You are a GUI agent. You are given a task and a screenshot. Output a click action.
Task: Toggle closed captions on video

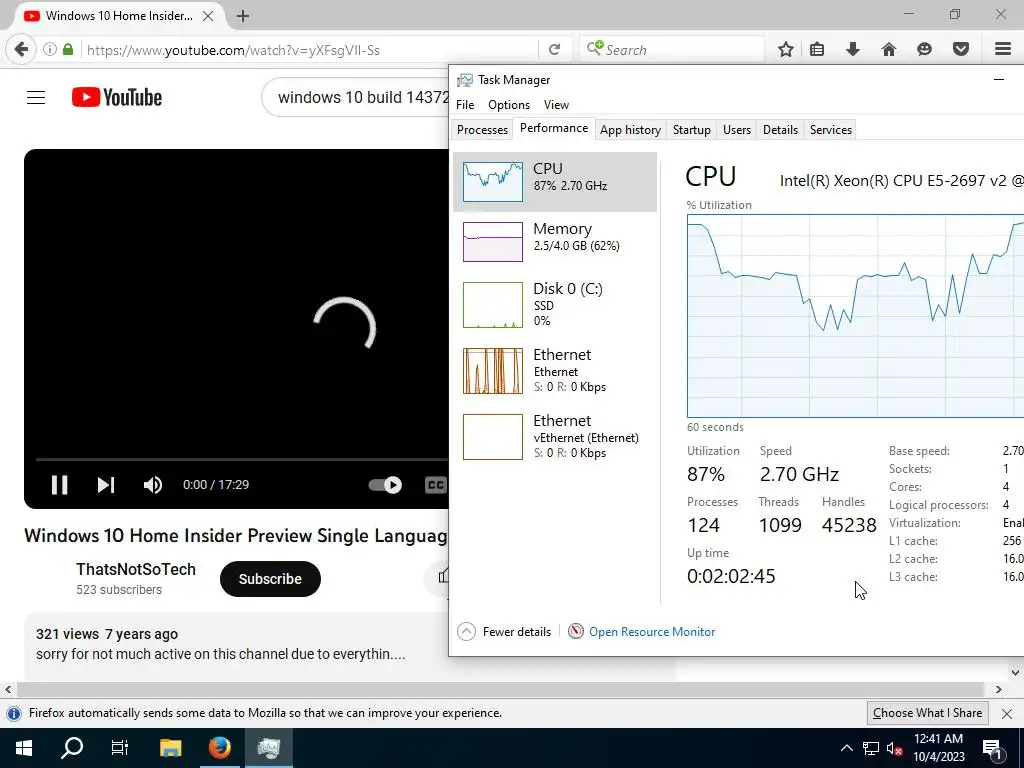pos(436,485)
